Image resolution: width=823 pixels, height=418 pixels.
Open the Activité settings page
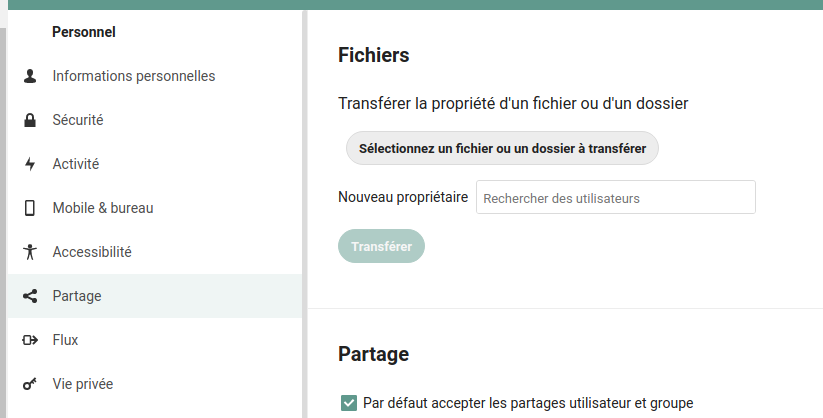(x=76, y=164)
